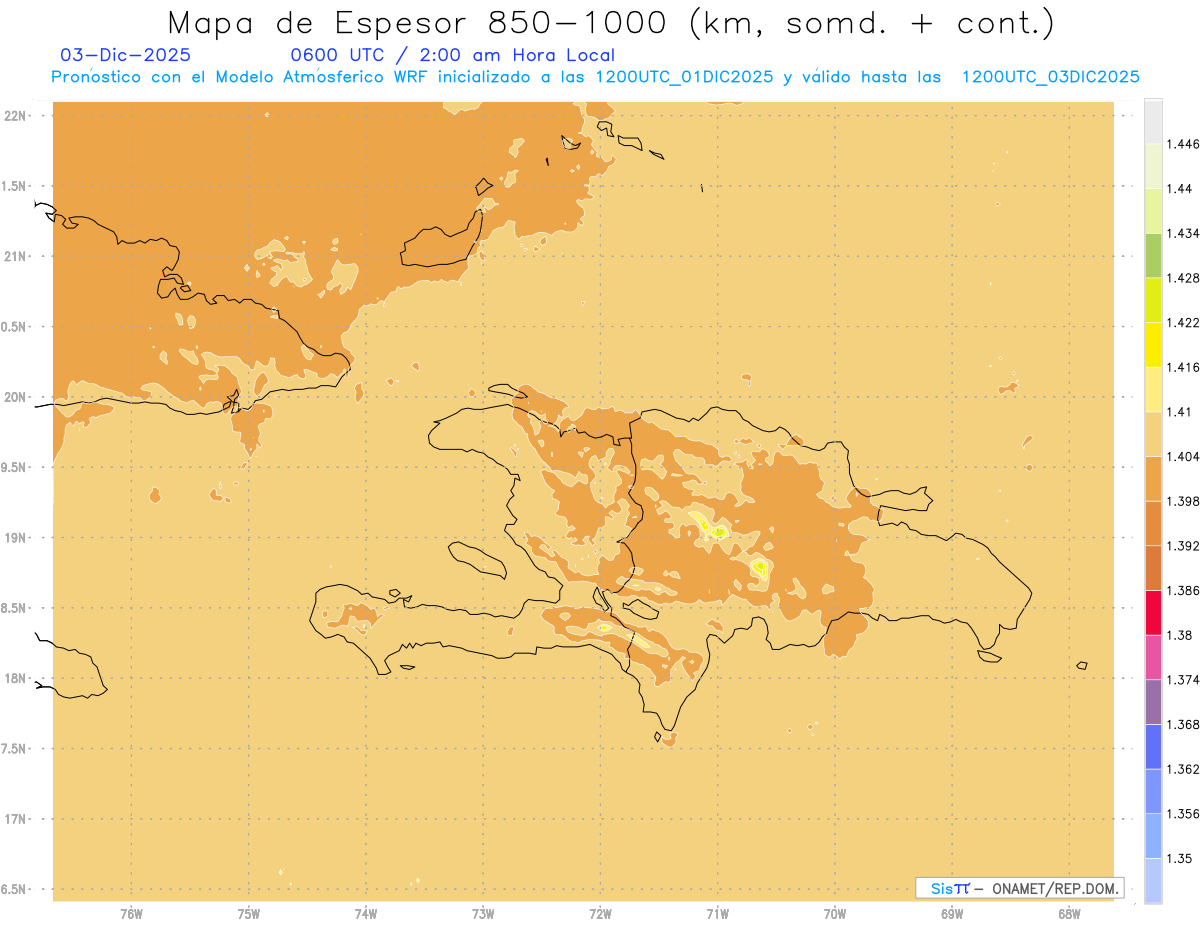Click the date label "03-Dic-2025"
The width and height of the screenshot is (1200, 927).
click(x=126, y=55)
